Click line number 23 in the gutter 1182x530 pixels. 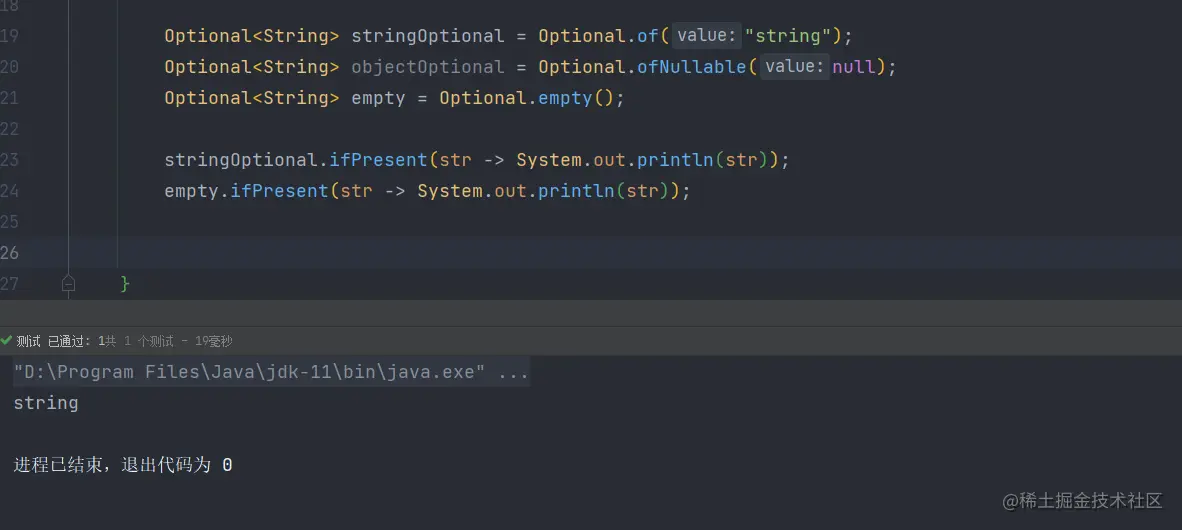9,160
